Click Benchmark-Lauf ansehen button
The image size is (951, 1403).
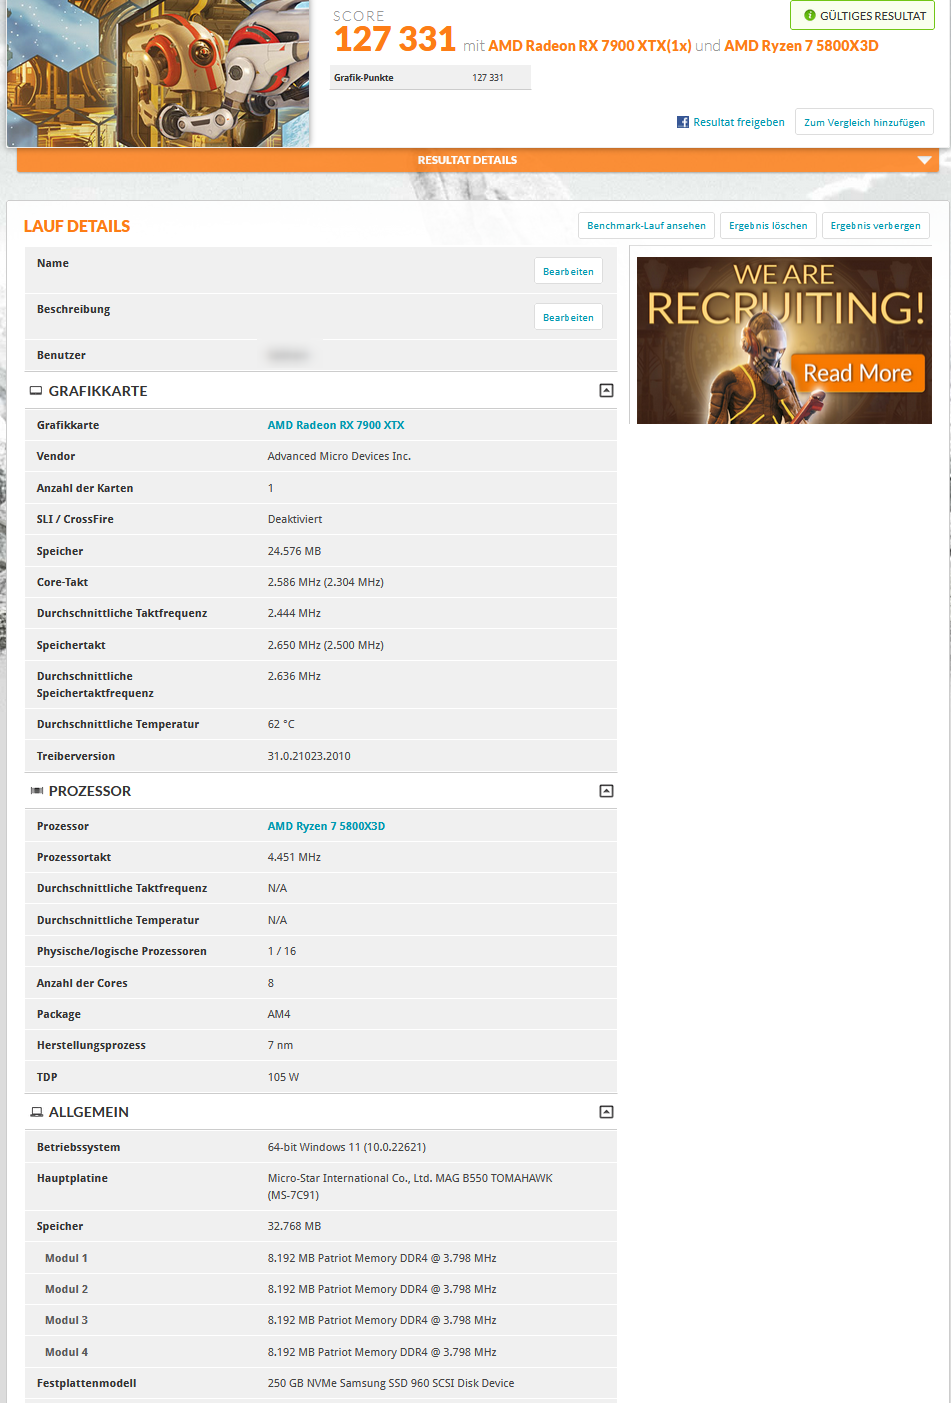[x=646, y=226]
